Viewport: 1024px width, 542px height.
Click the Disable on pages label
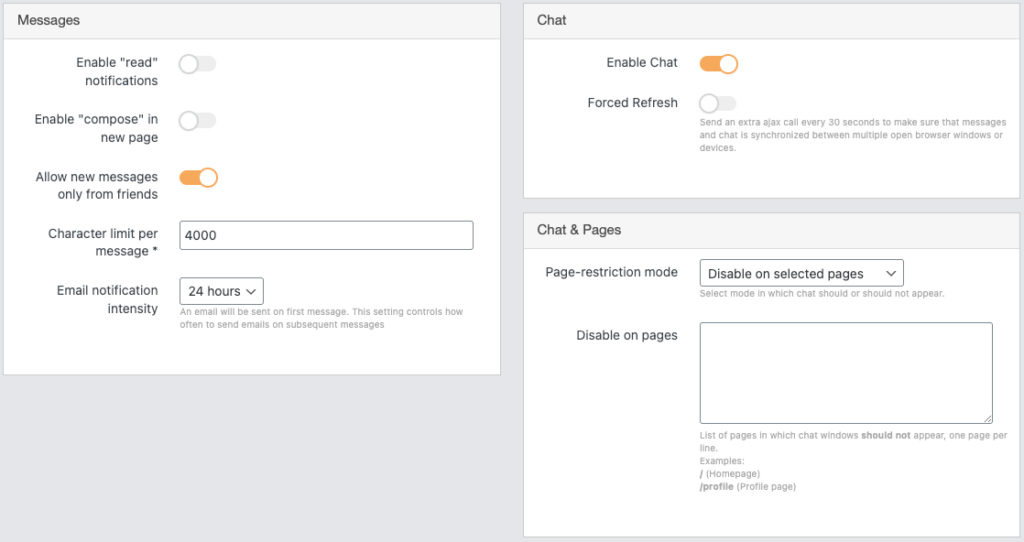[x=627, y=335]
